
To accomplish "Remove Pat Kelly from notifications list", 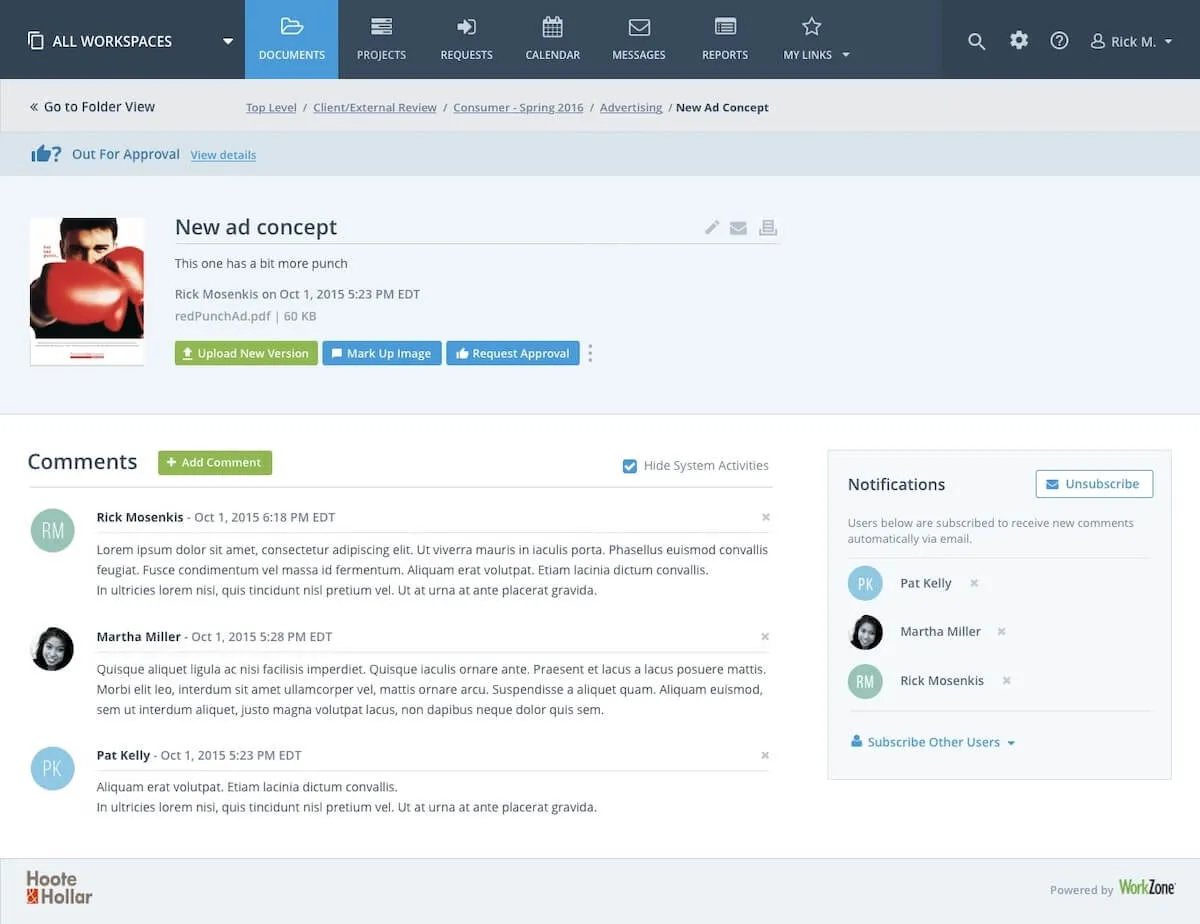I will click(974, 583).
